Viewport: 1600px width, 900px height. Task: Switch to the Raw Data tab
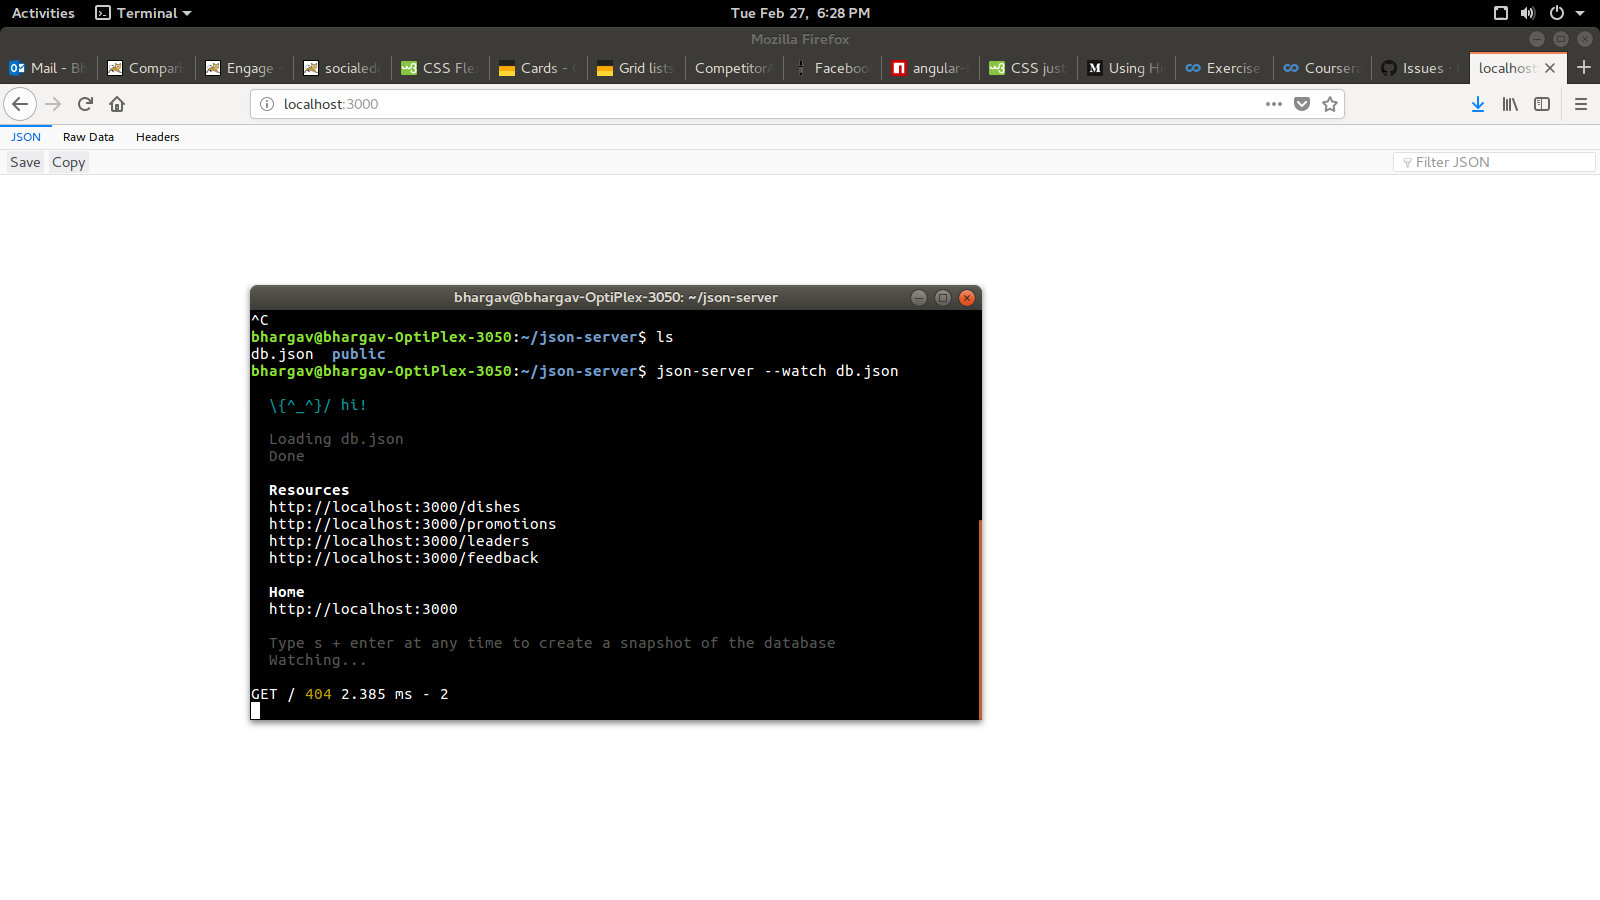pos(88,137)
